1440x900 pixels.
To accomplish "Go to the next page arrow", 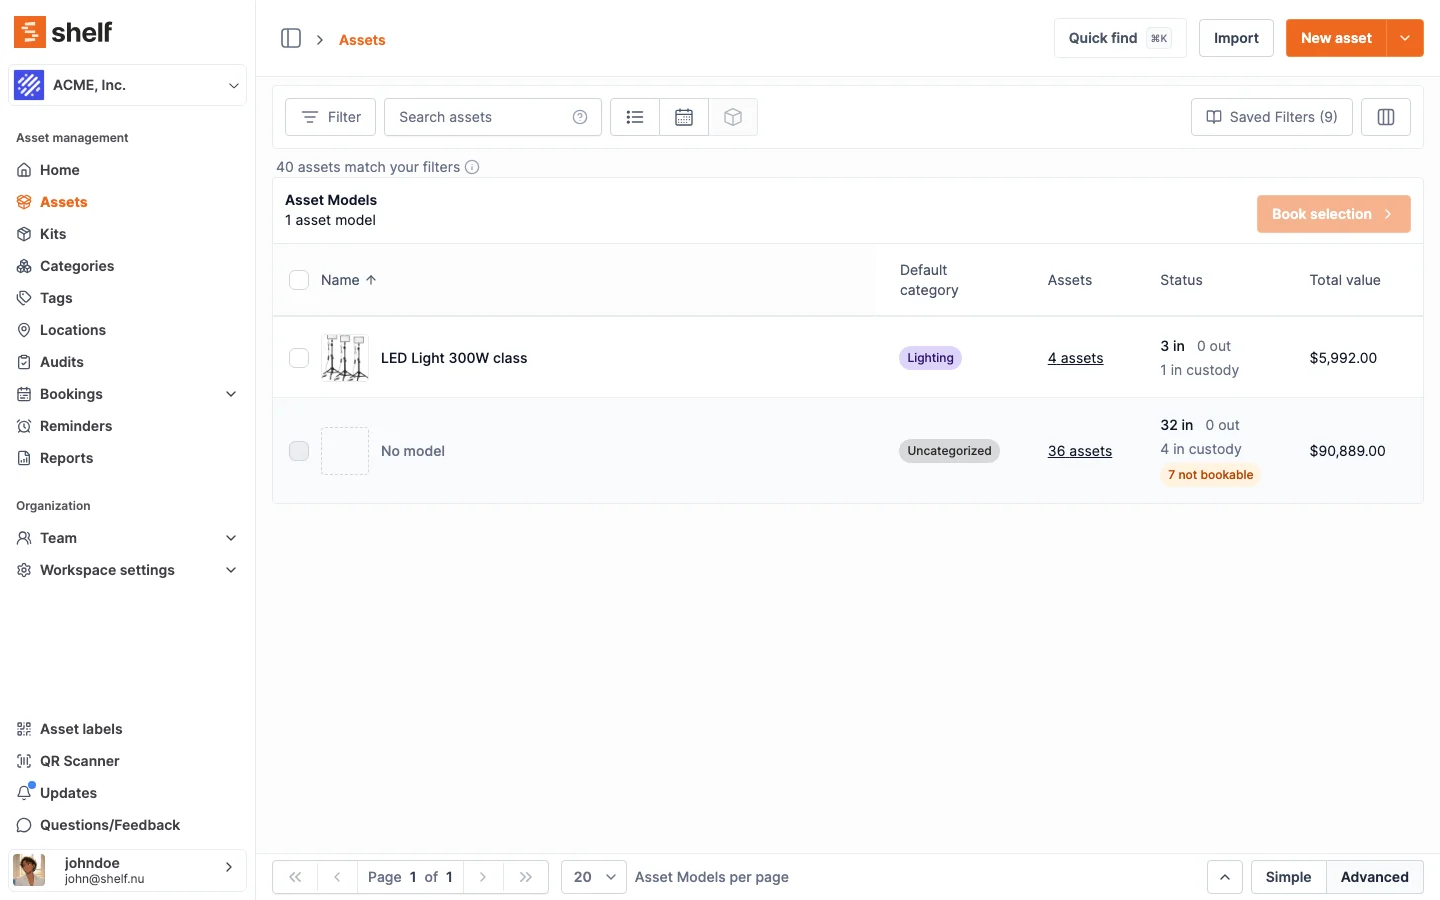I will click(483, 877).
